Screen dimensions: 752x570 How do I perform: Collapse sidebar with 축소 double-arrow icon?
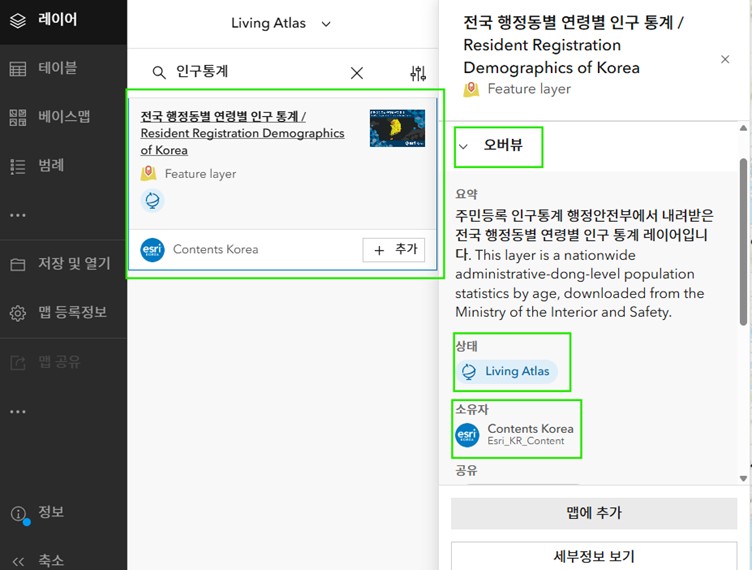[18, 561]
